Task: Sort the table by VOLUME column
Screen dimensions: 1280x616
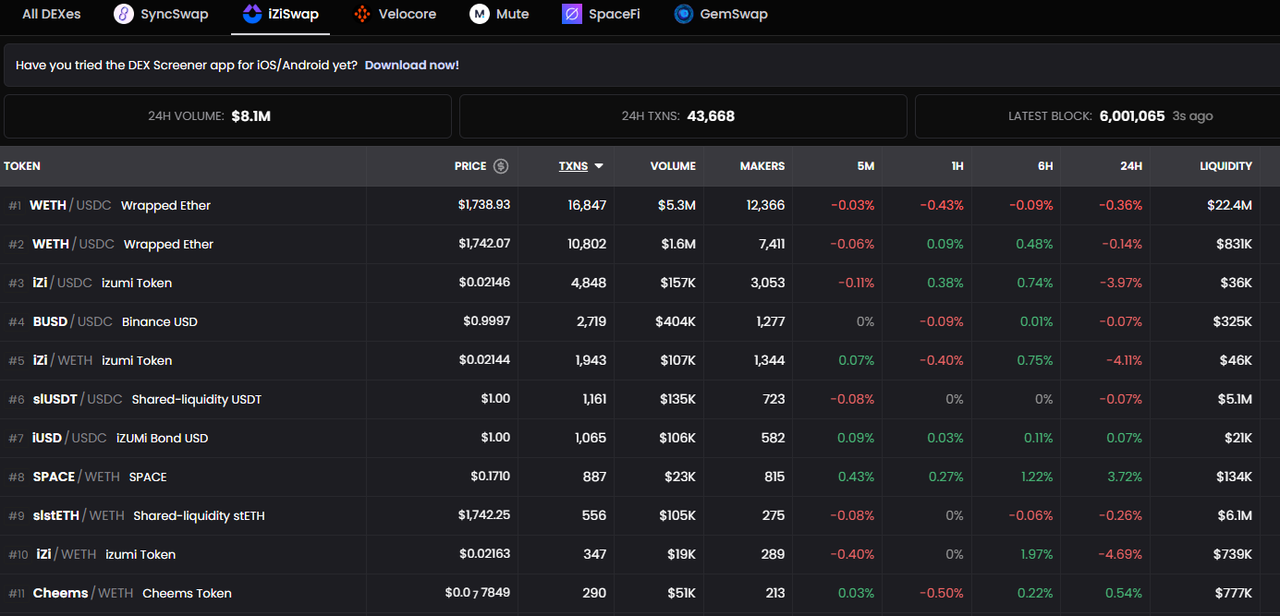Action: click(x=673, y=166)
